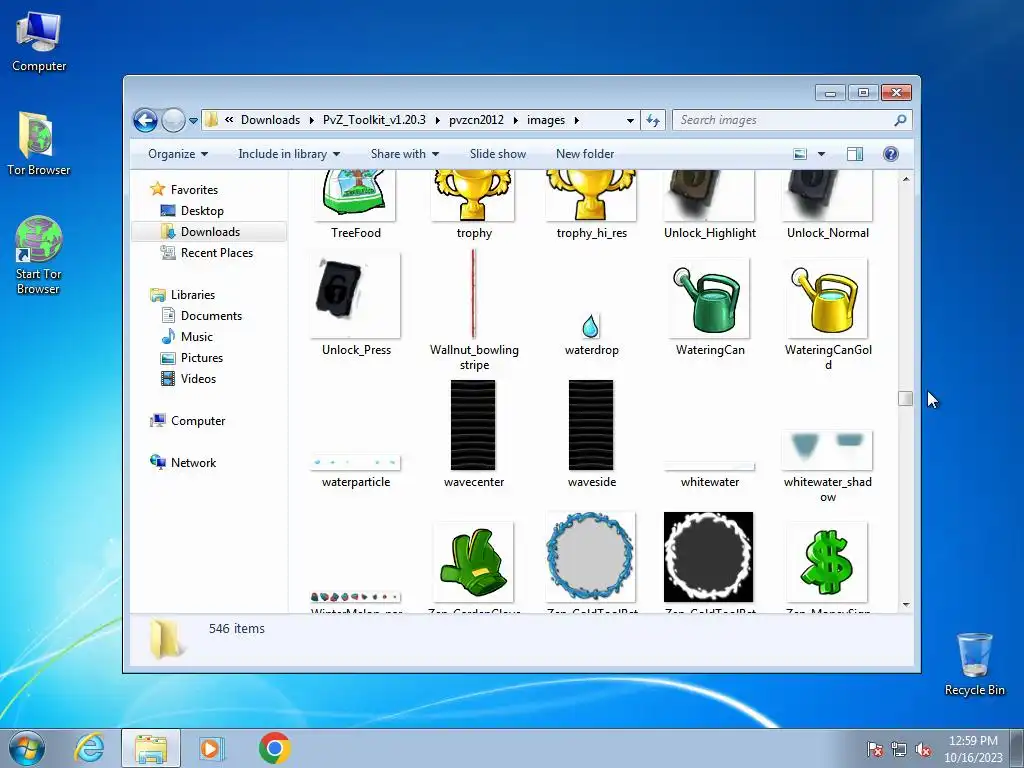Open the Help question mark button

(x=891, y=154)
